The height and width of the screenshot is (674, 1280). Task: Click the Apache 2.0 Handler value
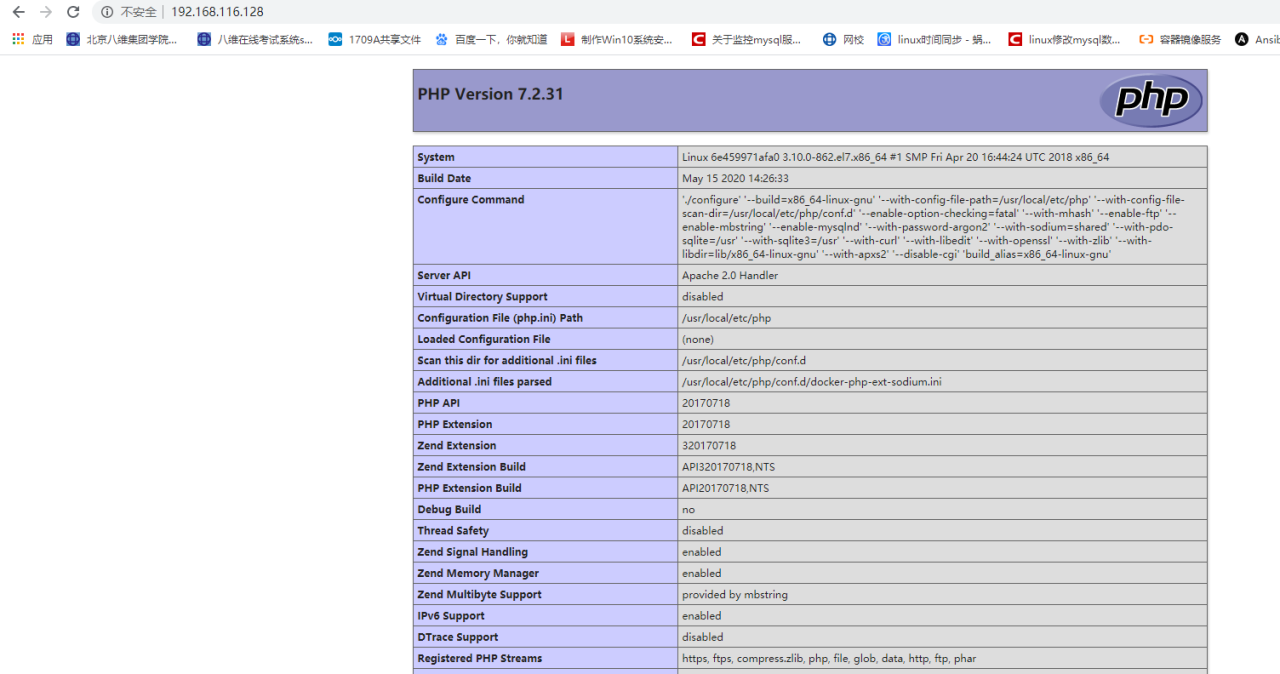(730, 275)
